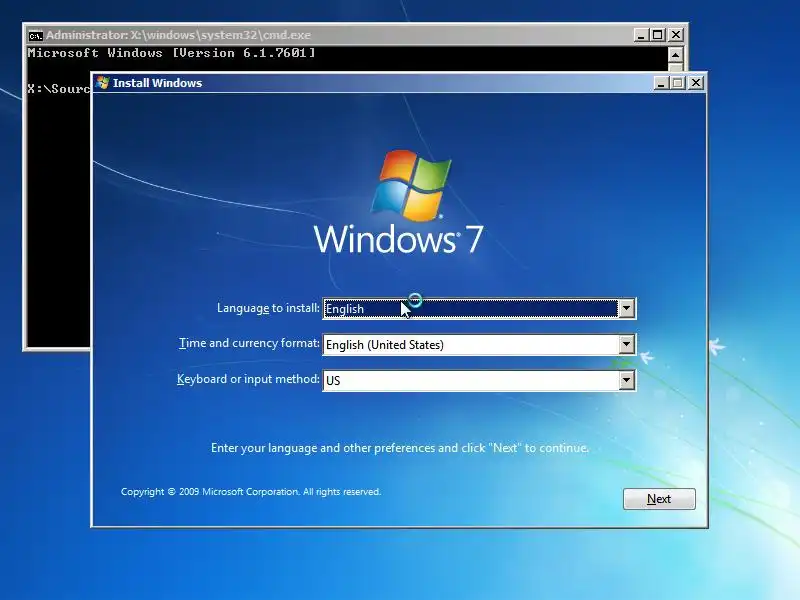Click the "Keyboard or input method:" label
800x600 pixels.
click(x=248, y=379)
